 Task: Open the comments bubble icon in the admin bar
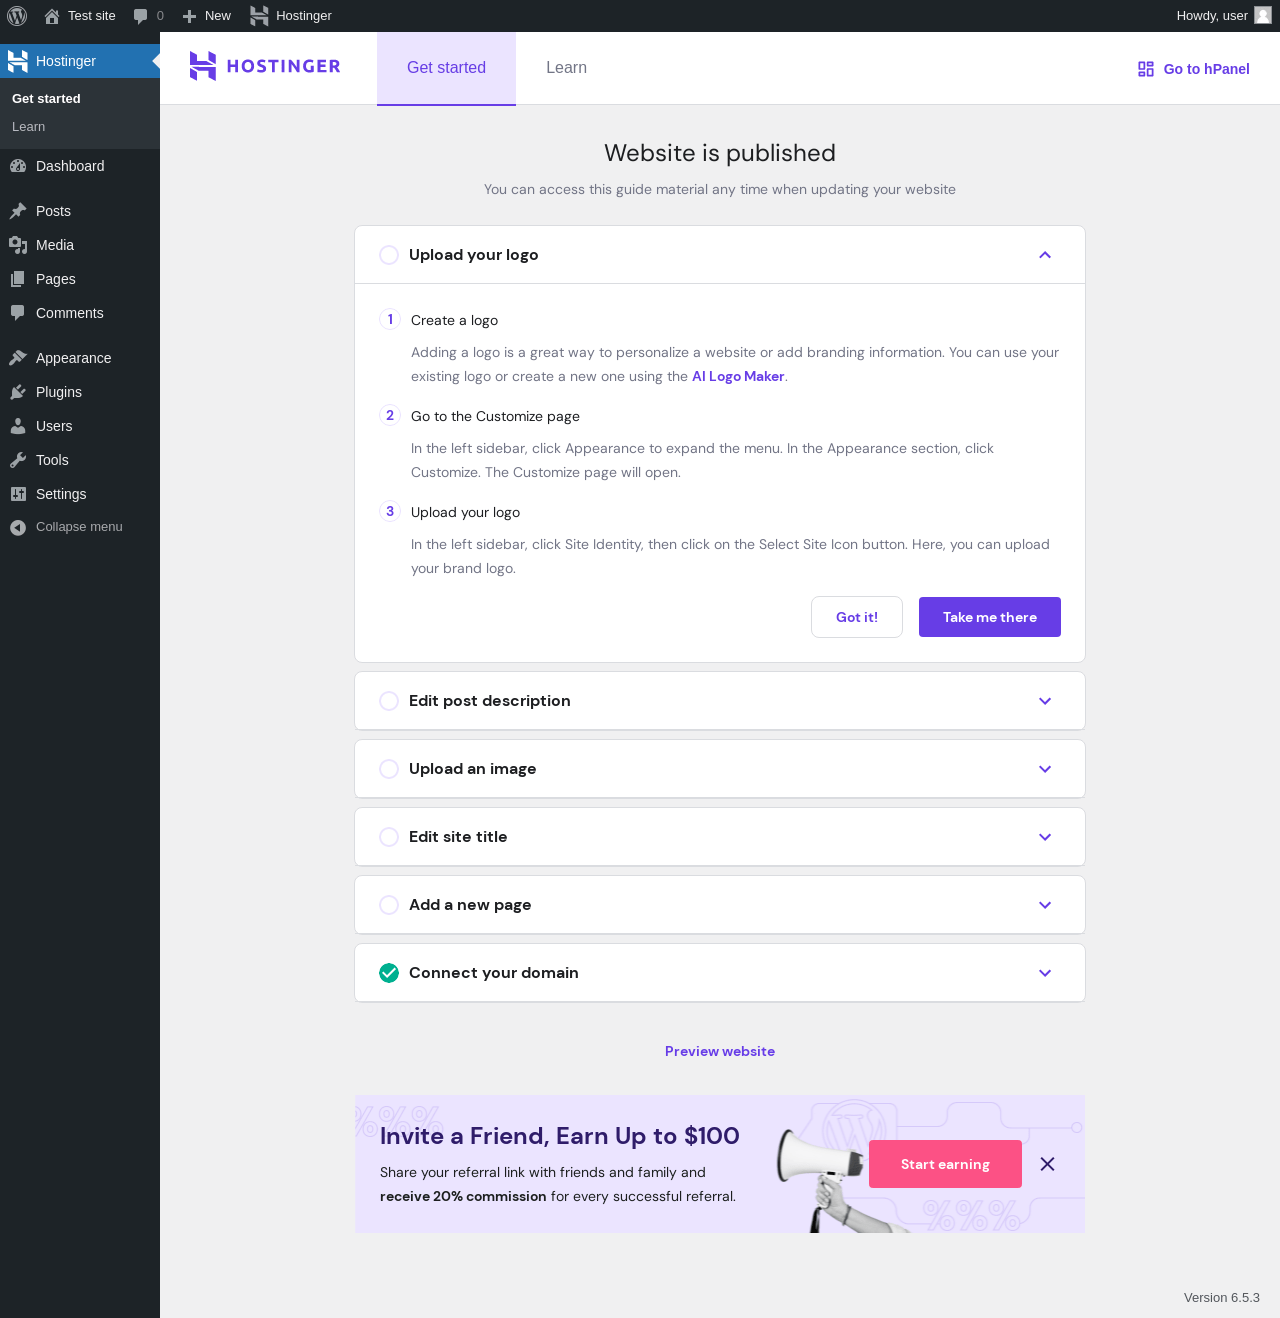(x=140, y=16)
